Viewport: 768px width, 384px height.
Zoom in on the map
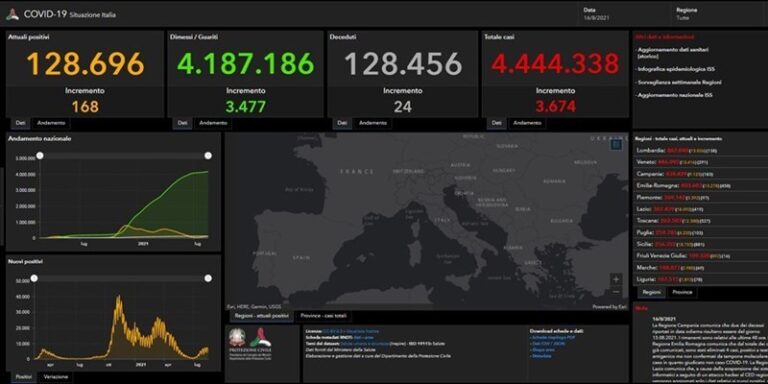(616, 280)
